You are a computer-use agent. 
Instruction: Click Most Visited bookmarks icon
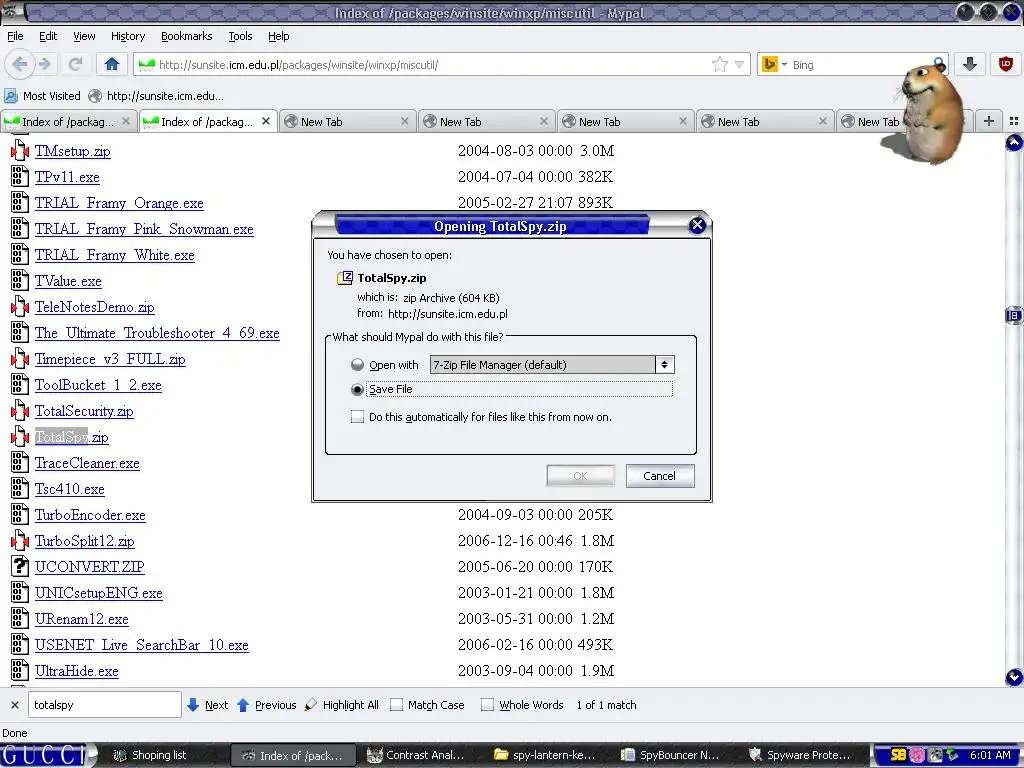tap(11, 96)
